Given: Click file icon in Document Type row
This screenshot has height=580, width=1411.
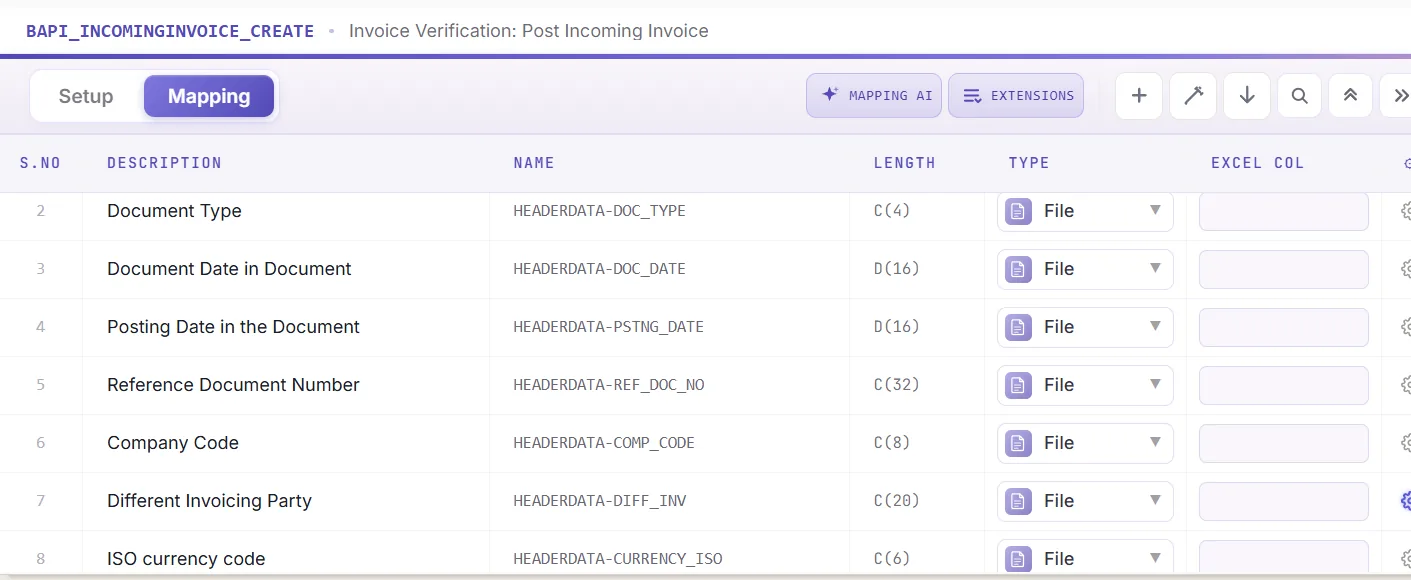Looking at the screenshot, I should tap(1018, 211).
